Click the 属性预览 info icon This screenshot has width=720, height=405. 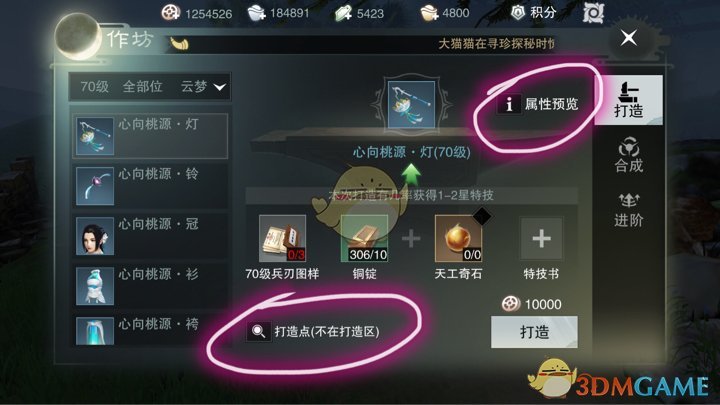[x=509, y=104]
